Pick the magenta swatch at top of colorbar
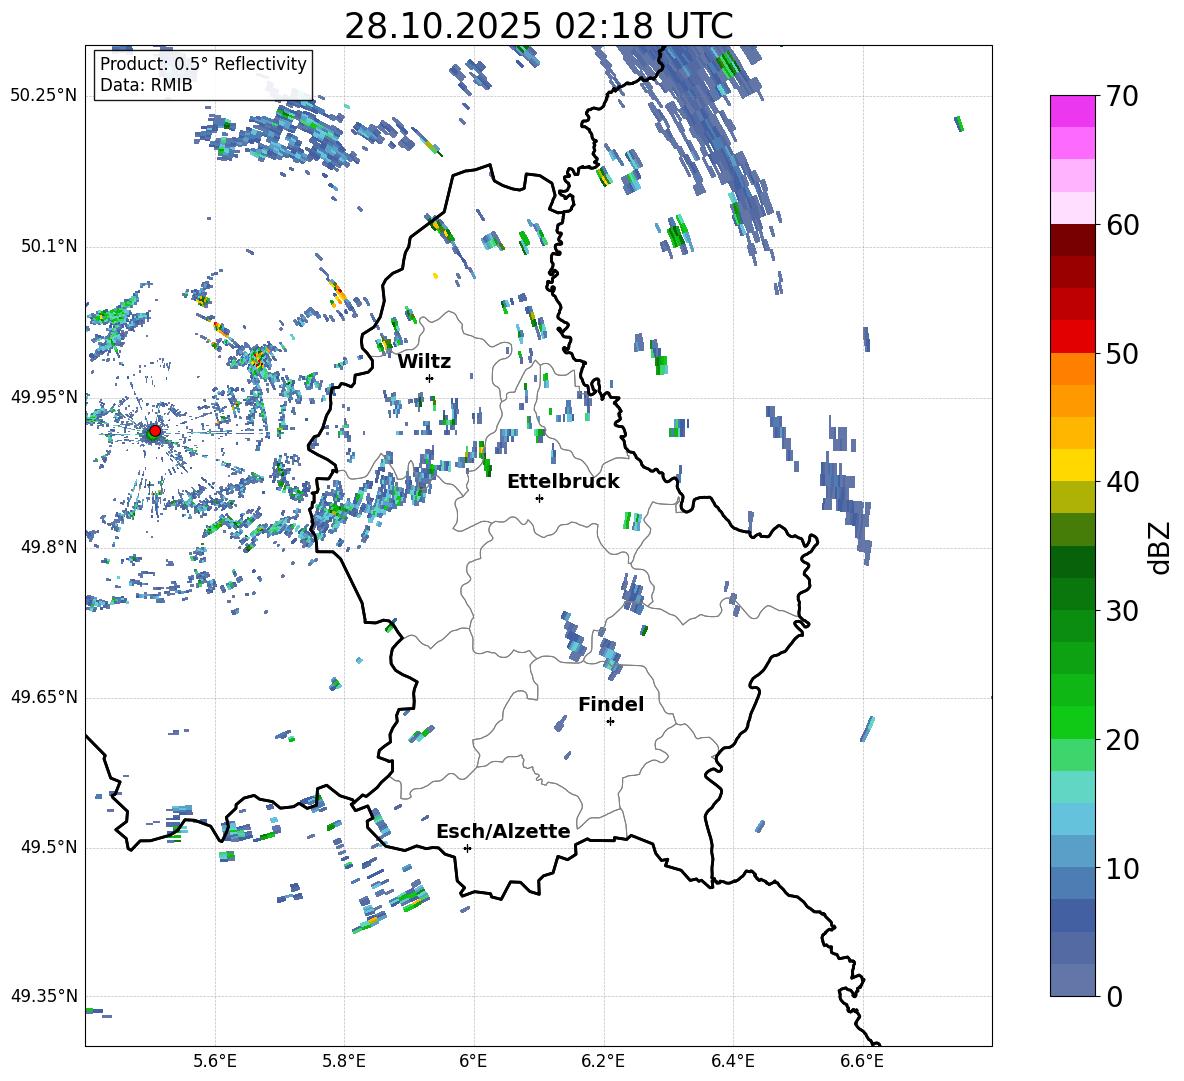This screenshot has width=1184, height=1081. click(x=1073, y=111)
